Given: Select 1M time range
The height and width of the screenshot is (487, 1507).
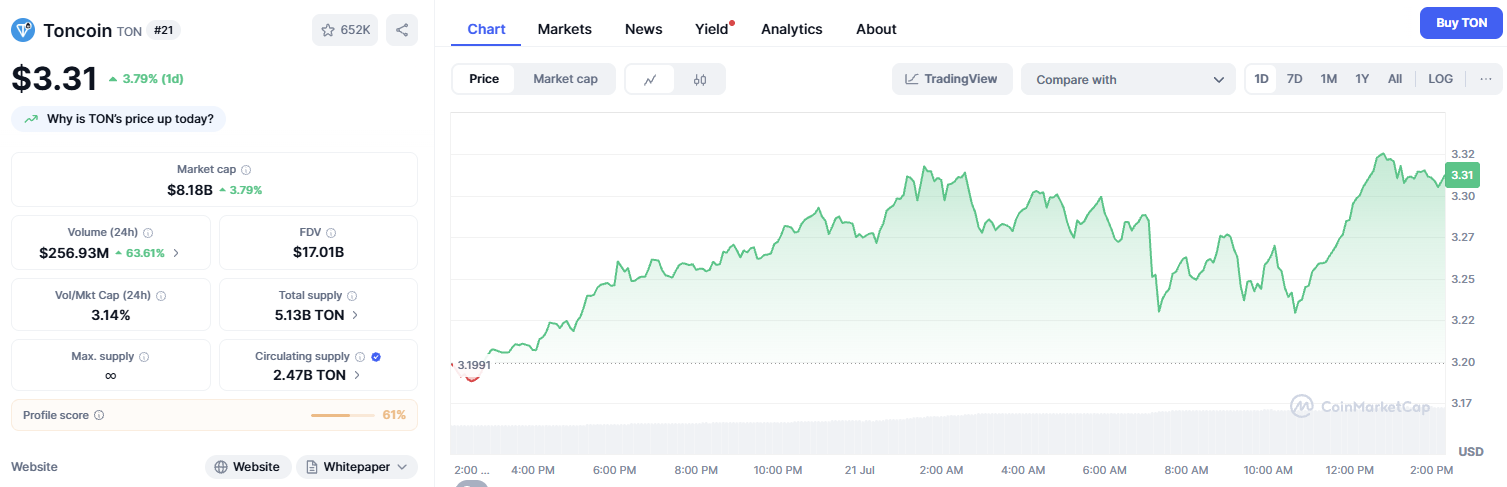Looking at the screenshot, I should coord(1328,79).
